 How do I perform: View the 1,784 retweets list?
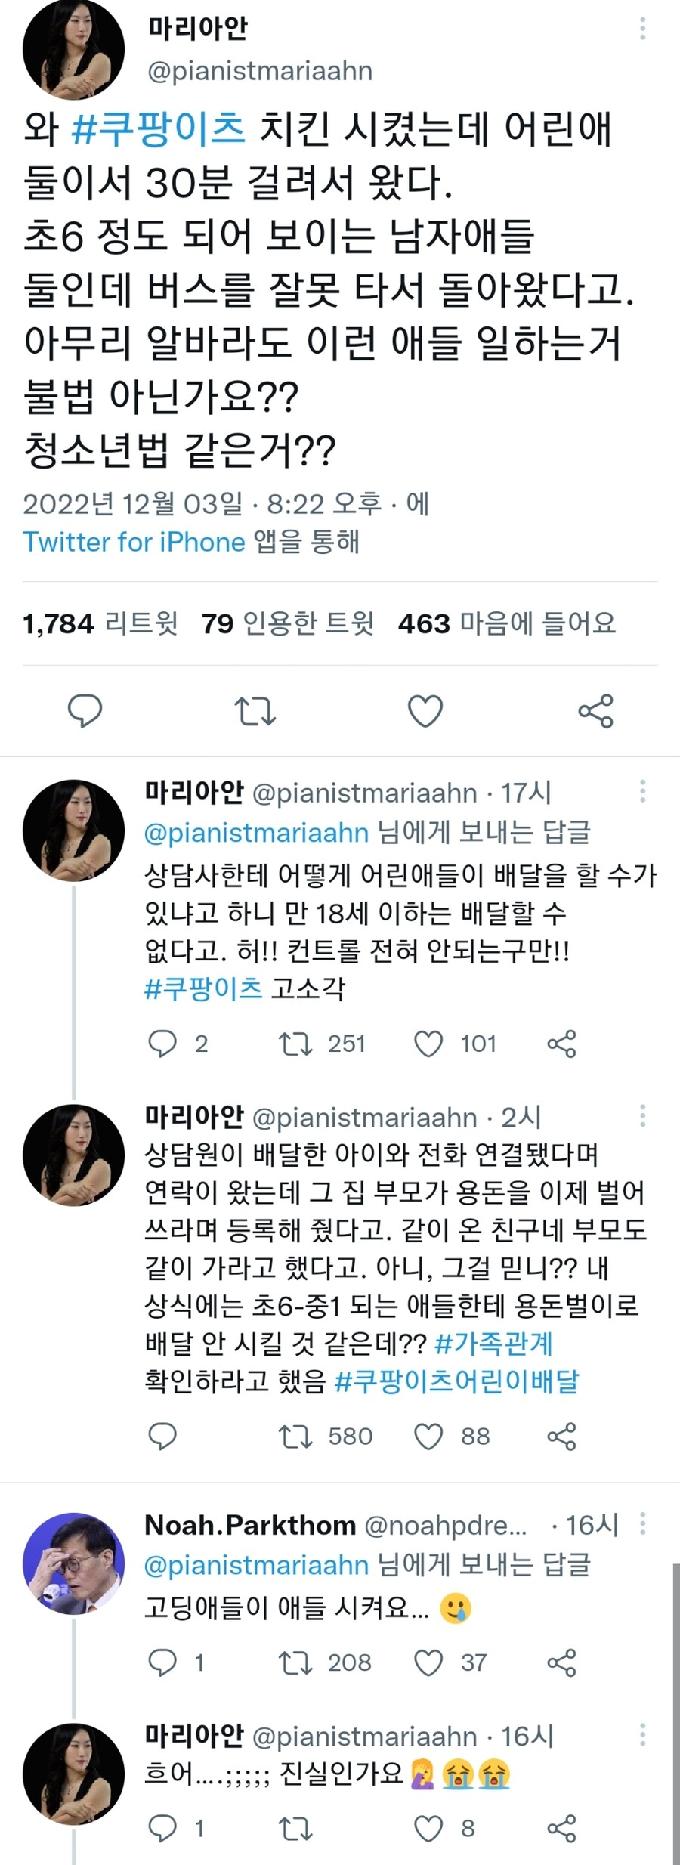[100, 624]
